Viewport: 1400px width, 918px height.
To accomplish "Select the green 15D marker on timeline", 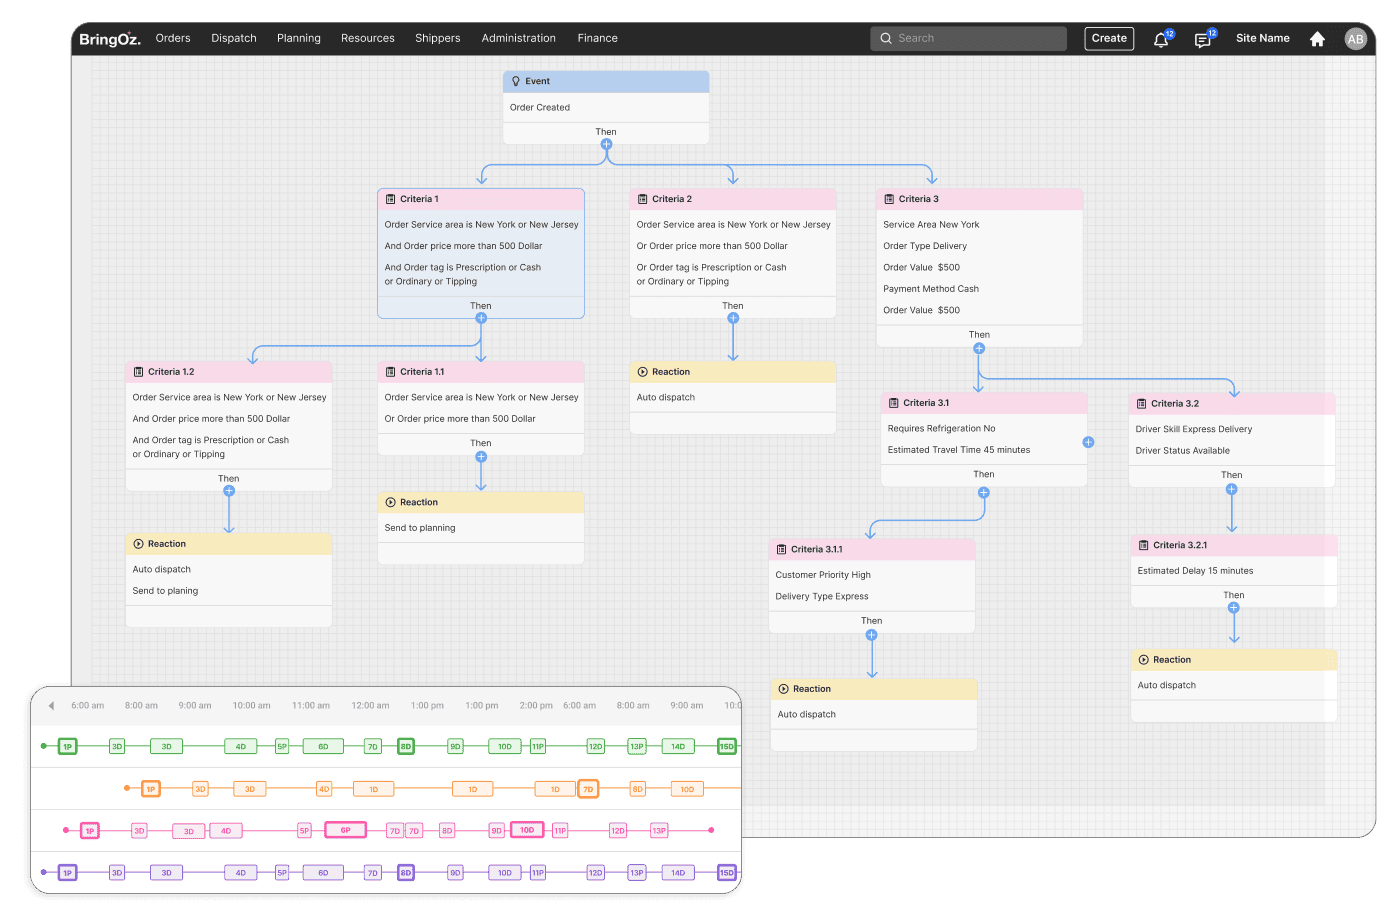I will [x=727, y=746].
